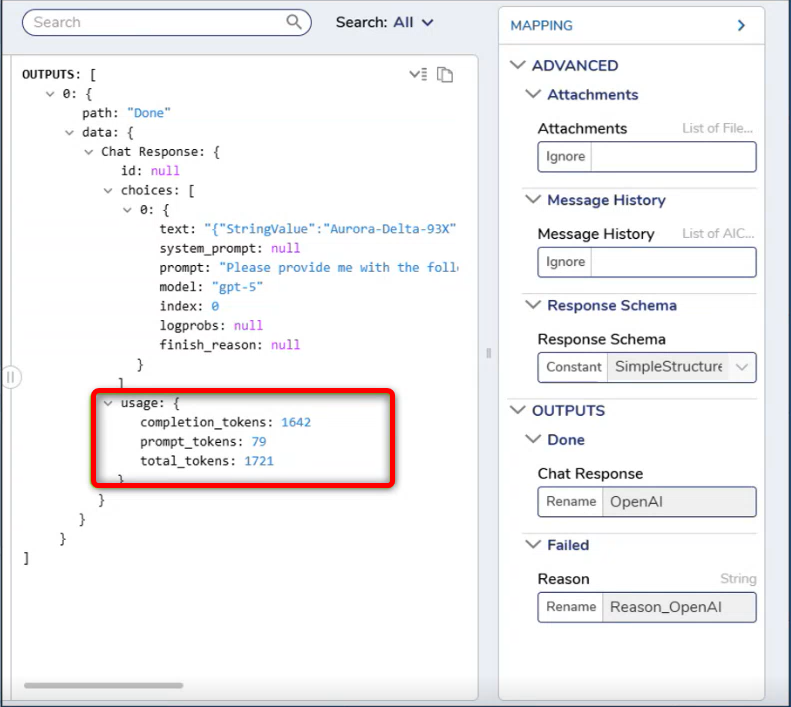Screen dimensions: 791x707
Task: Open SimpleStructure Response Schema dropdown
Action: point(741,367)
